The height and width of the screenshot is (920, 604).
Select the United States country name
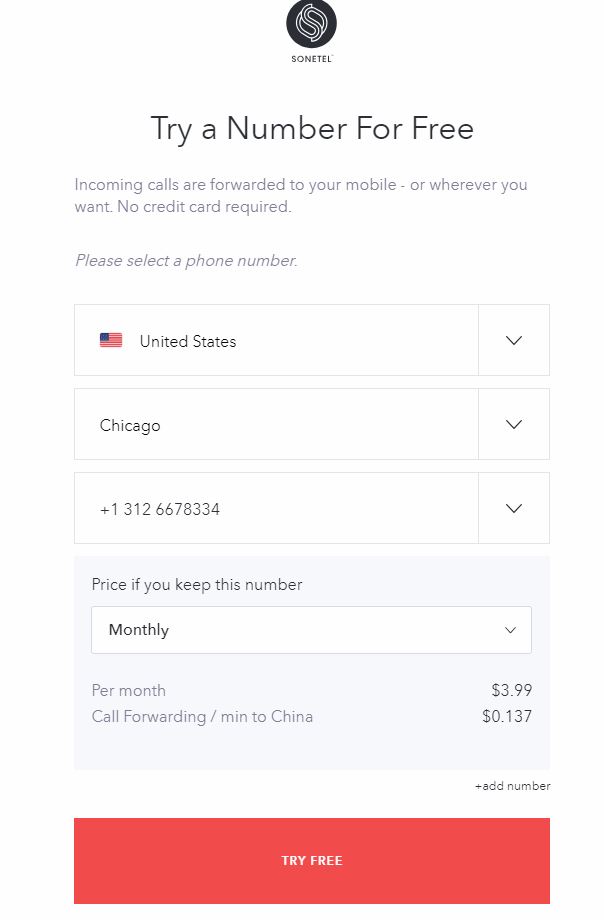click(188, 341)
